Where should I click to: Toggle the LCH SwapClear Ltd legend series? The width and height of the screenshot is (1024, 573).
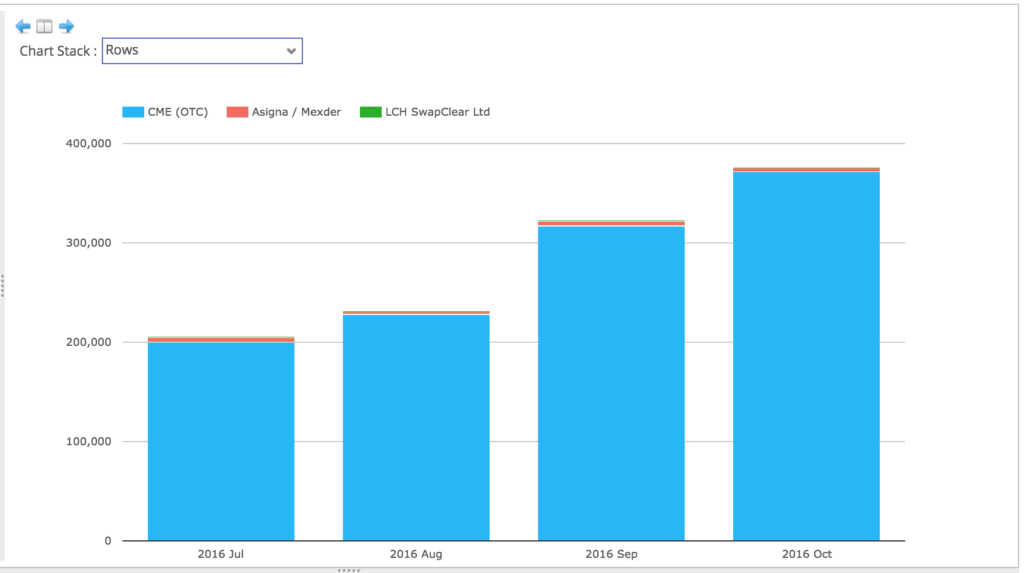point(424,112)
